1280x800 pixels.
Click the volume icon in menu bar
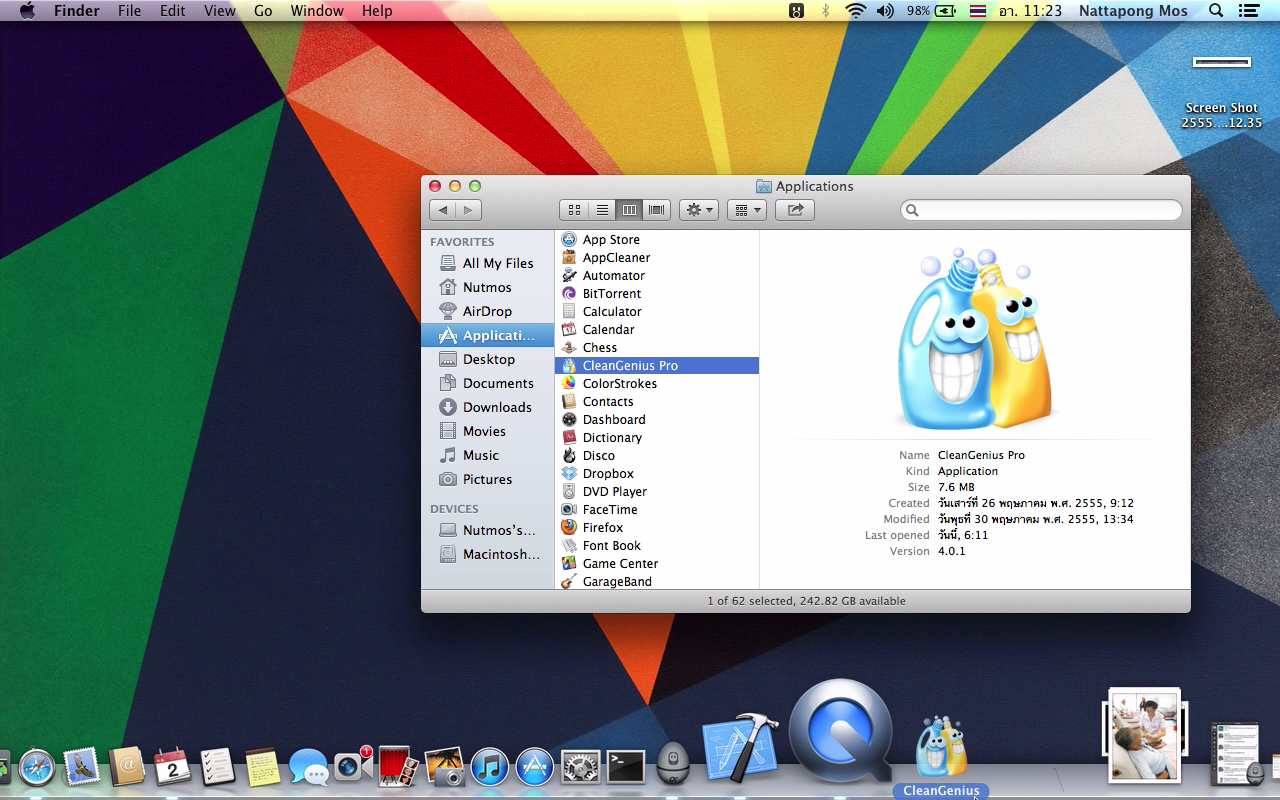tap(885, 11)
